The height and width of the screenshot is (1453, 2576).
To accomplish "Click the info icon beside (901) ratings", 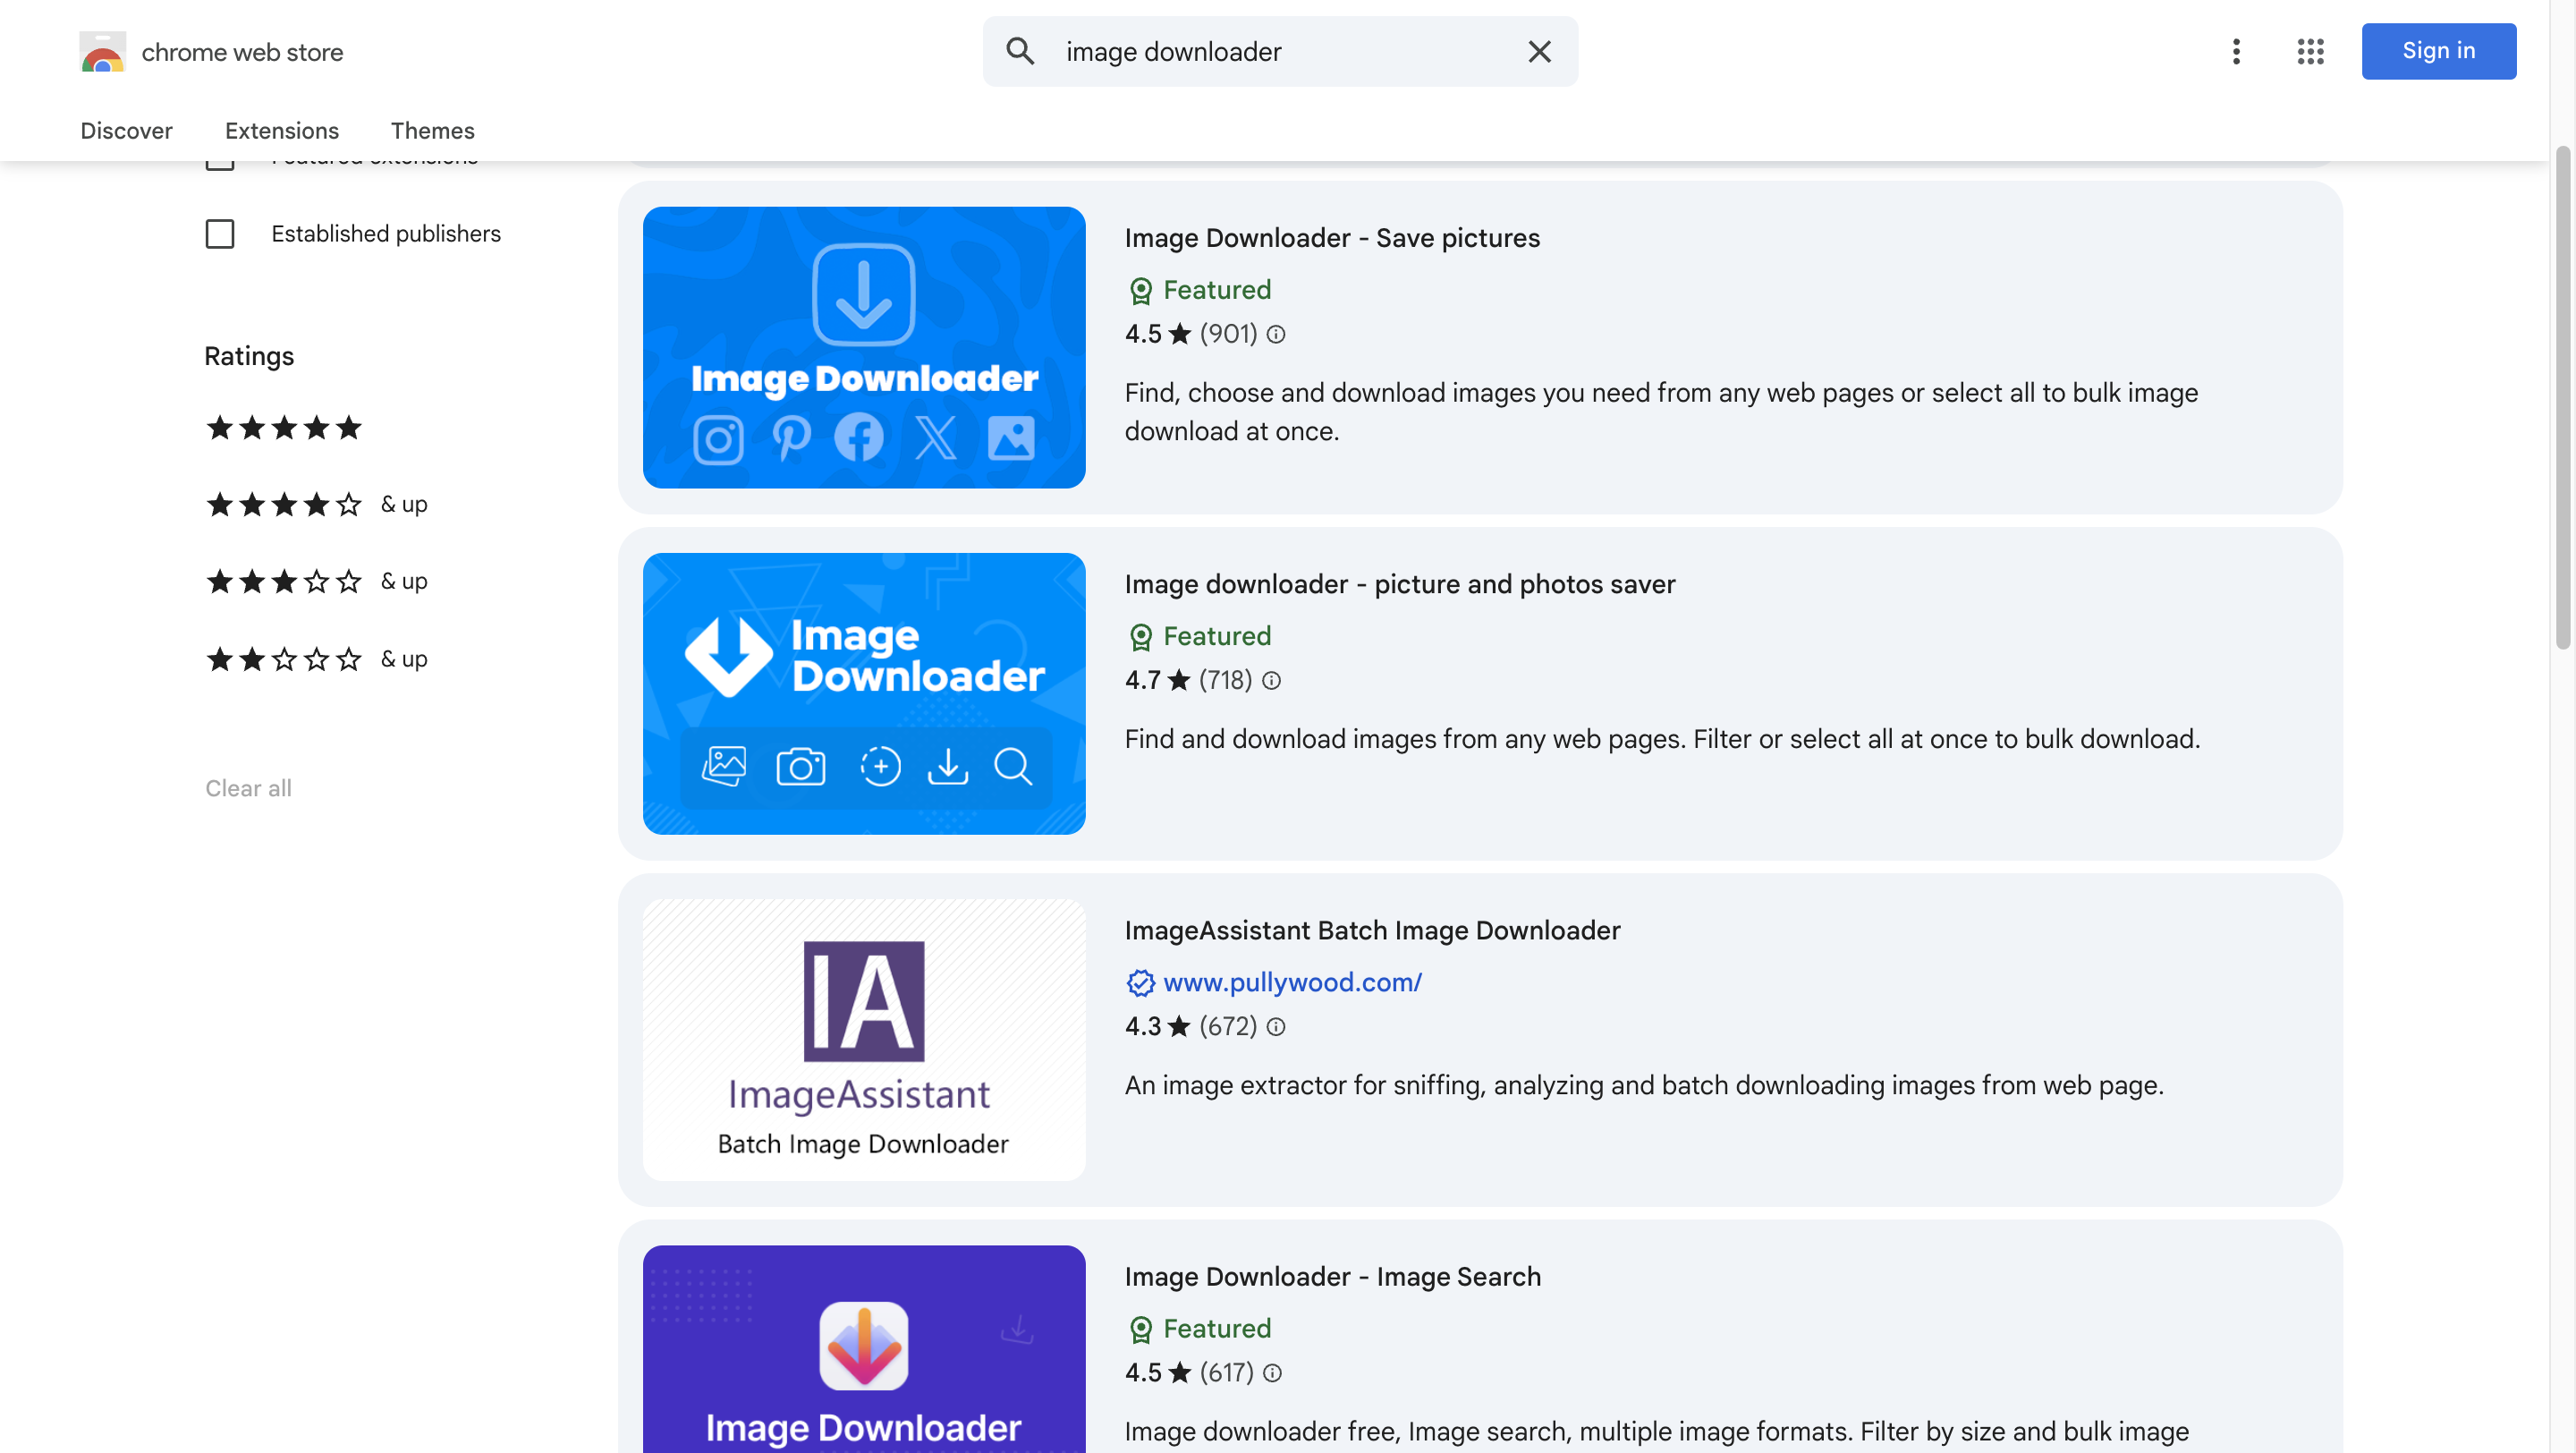I will (x=1275, y=334).
